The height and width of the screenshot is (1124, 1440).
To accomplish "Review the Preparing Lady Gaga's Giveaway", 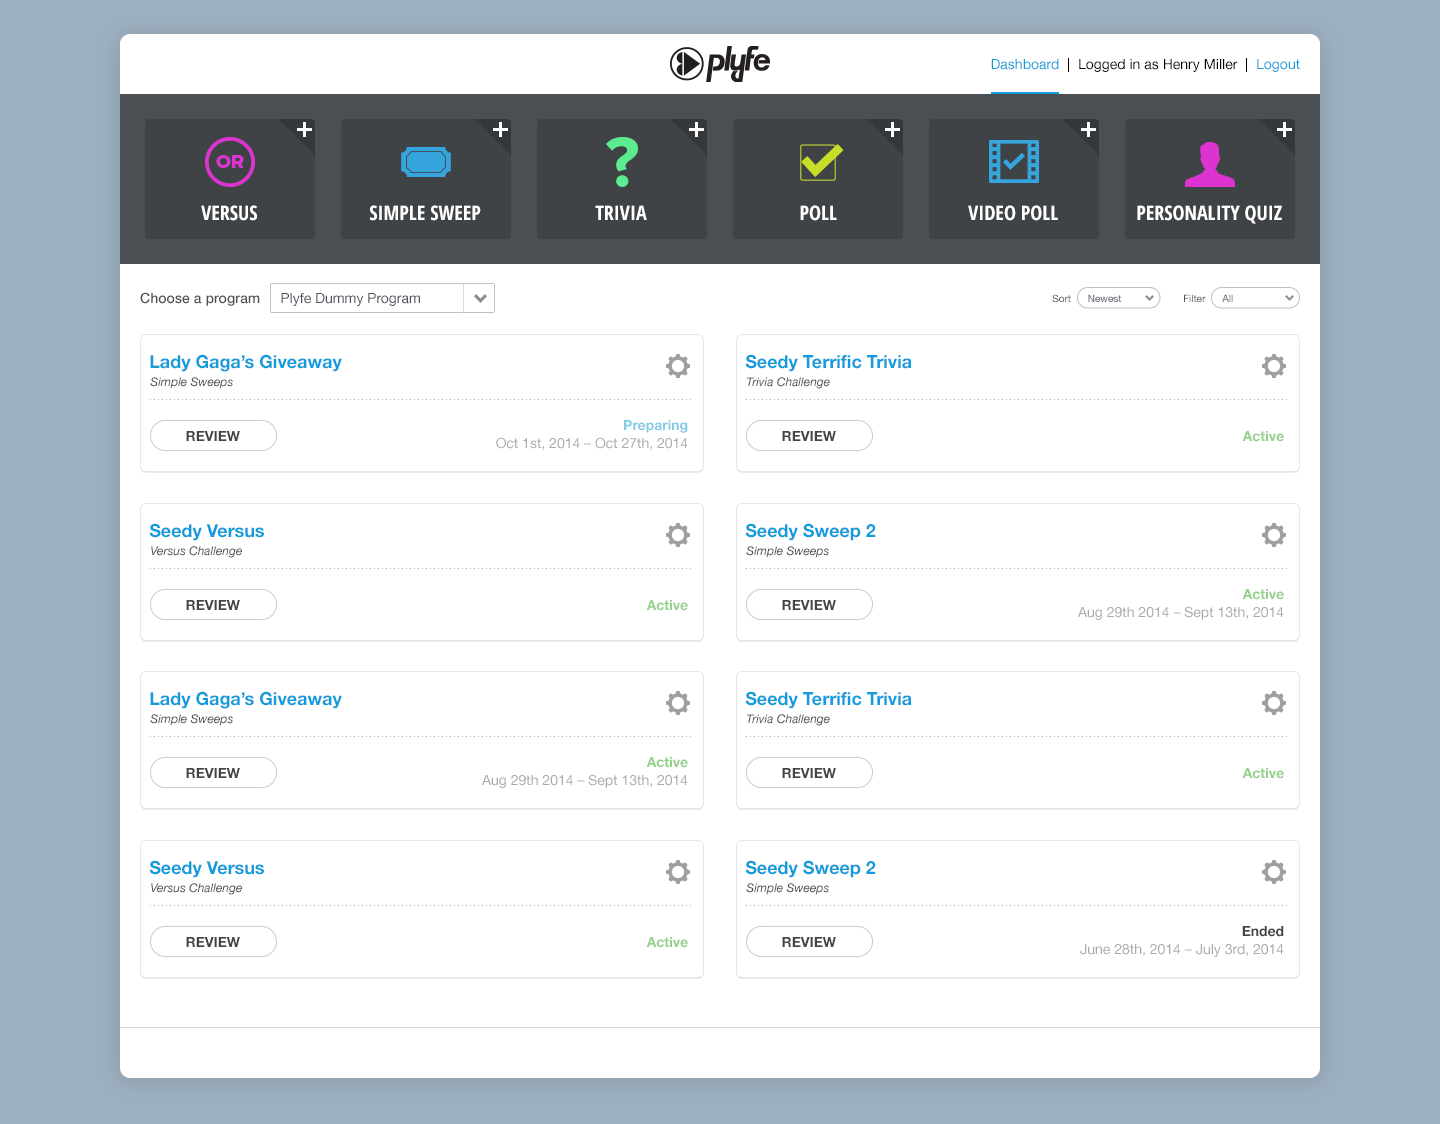I will (213, 436).
